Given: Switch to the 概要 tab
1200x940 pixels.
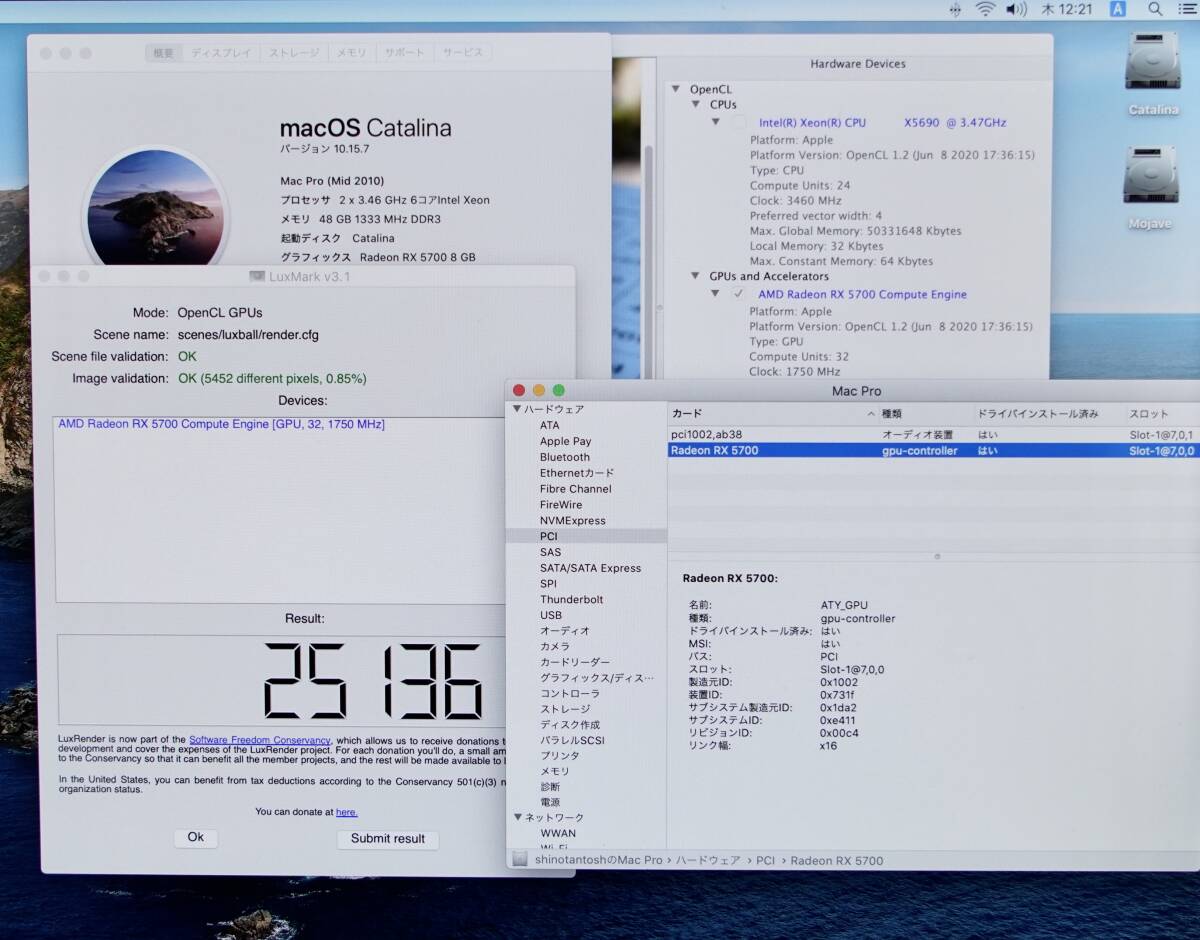Looking at the screenshot, I should [x=163, y=53].
